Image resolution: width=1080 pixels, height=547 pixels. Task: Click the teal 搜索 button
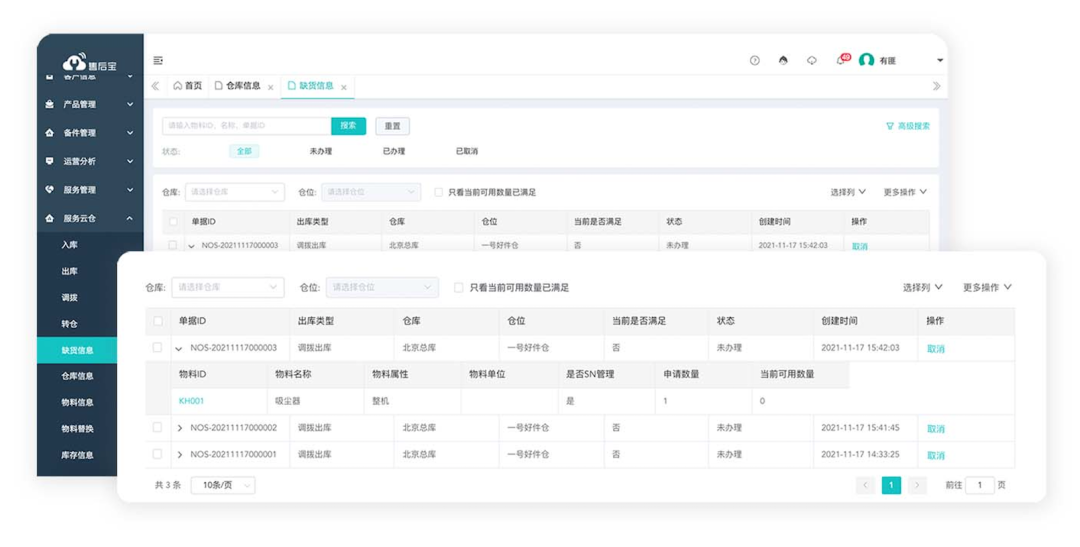348,126
